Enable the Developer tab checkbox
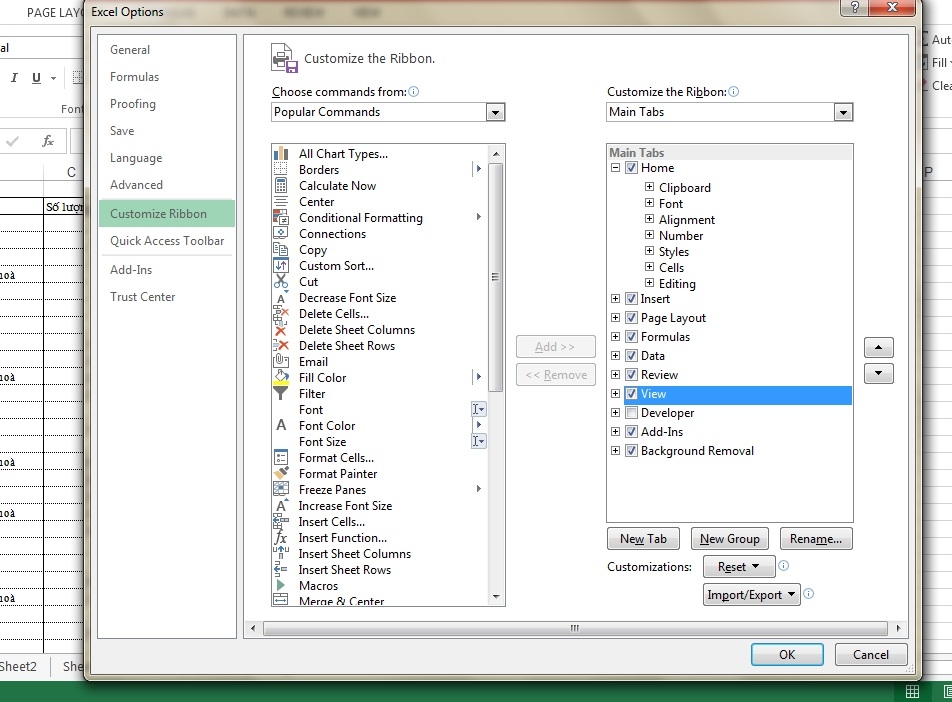Viewport: 952px width, 702px height. tap(631, 413)
